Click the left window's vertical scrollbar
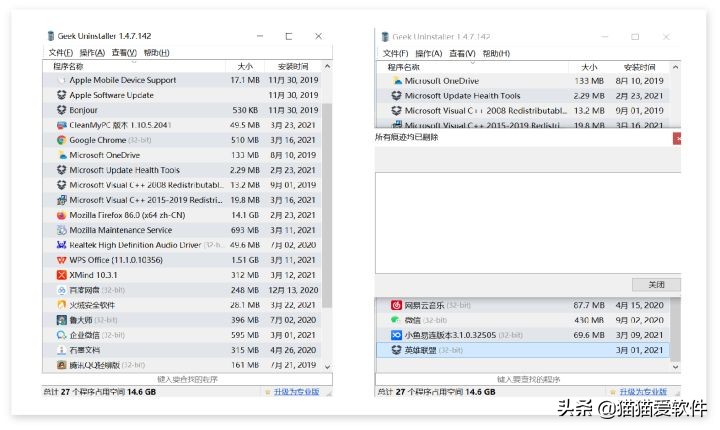 [326, 200]
